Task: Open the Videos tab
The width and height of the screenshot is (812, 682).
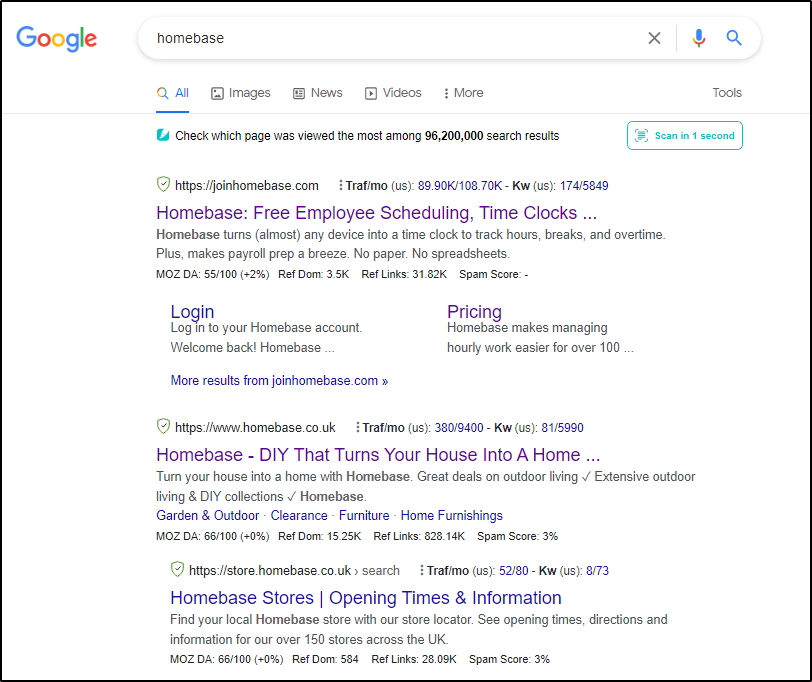Action: click(393, 93)
